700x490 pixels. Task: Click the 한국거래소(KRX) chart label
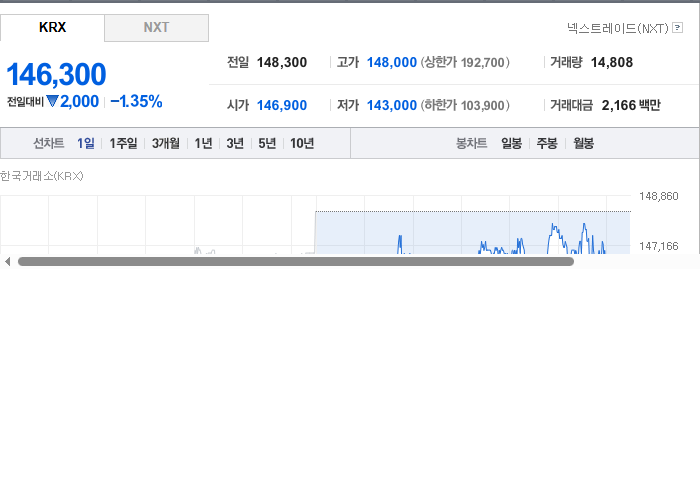tap(42, 176)
